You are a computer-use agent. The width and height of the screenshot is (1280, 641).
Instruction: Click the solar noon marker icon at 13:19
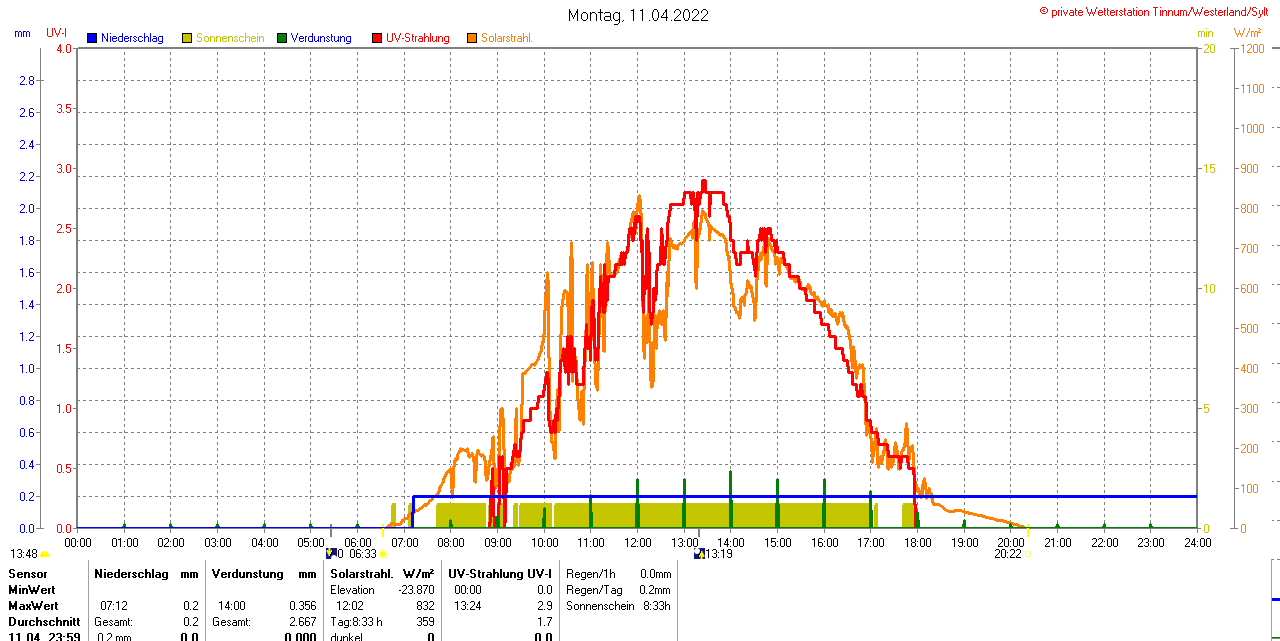[699, 554]
